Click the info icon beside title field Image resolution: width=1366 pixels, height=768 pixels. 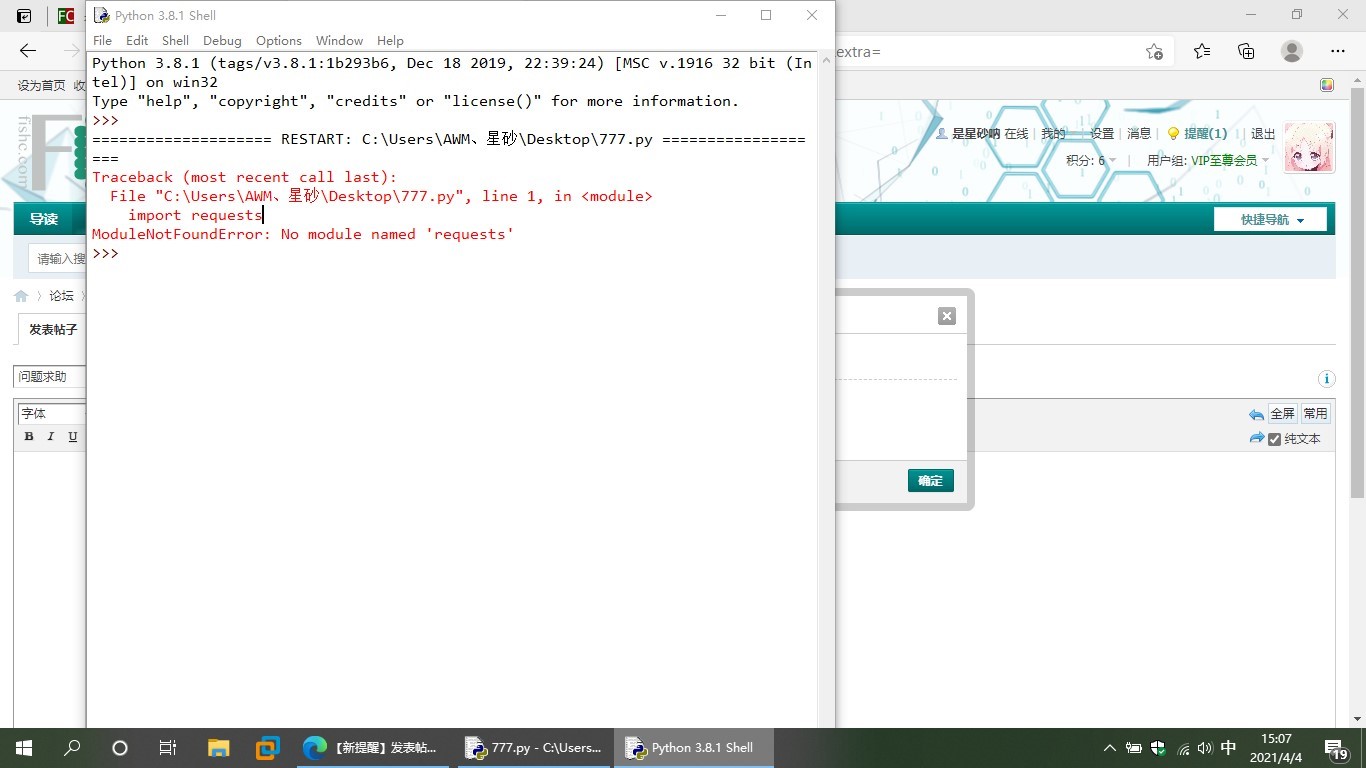1327,379
